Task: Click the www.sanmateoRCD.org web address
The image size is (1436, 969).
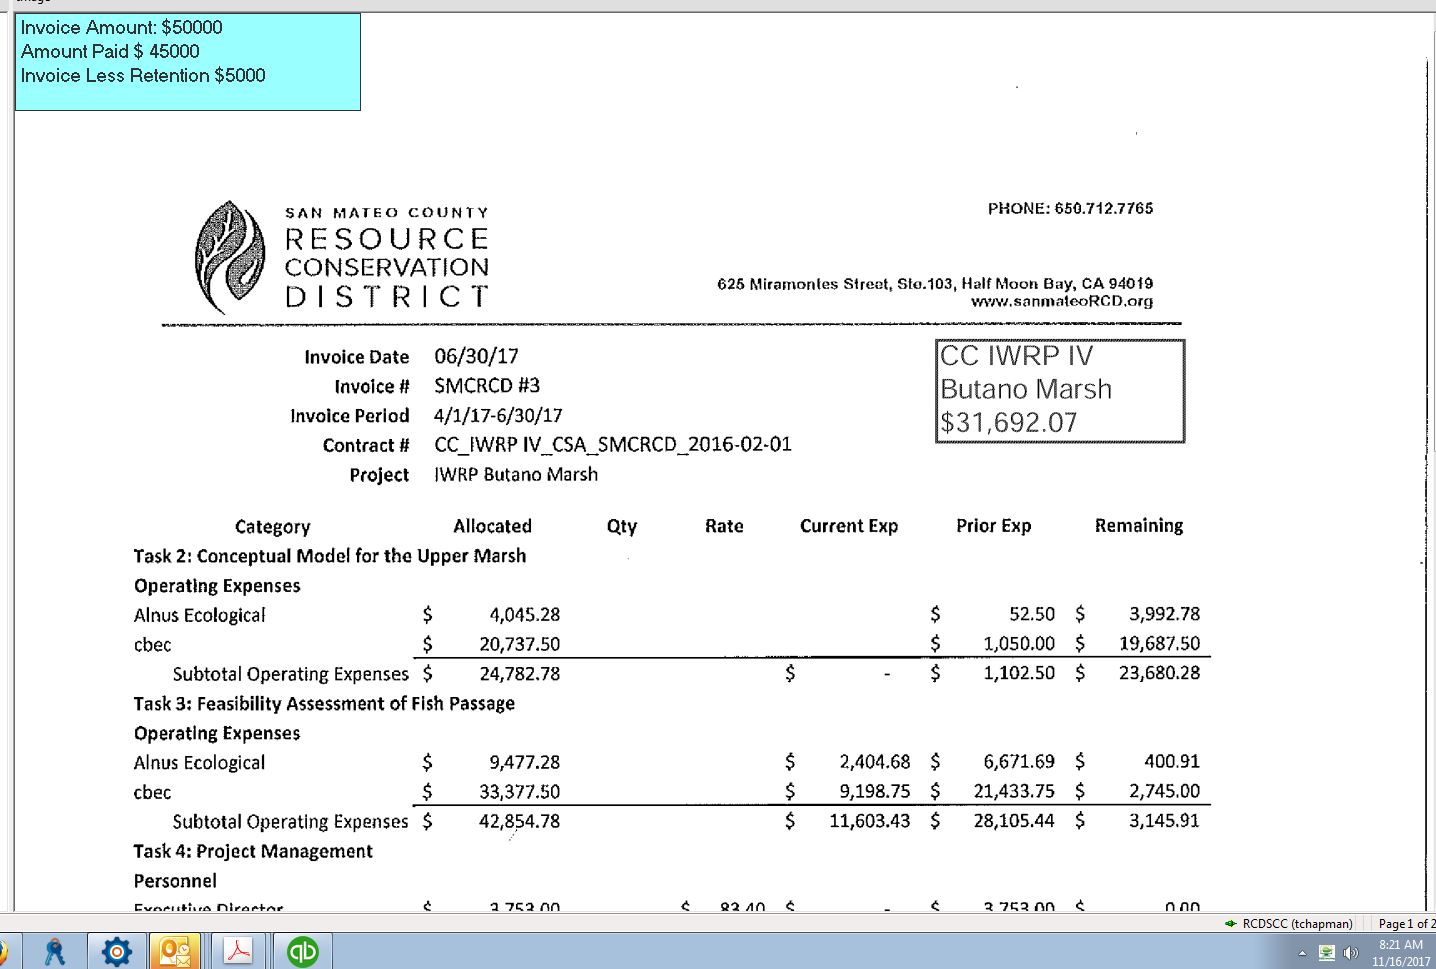Action: coord(1062,301)
